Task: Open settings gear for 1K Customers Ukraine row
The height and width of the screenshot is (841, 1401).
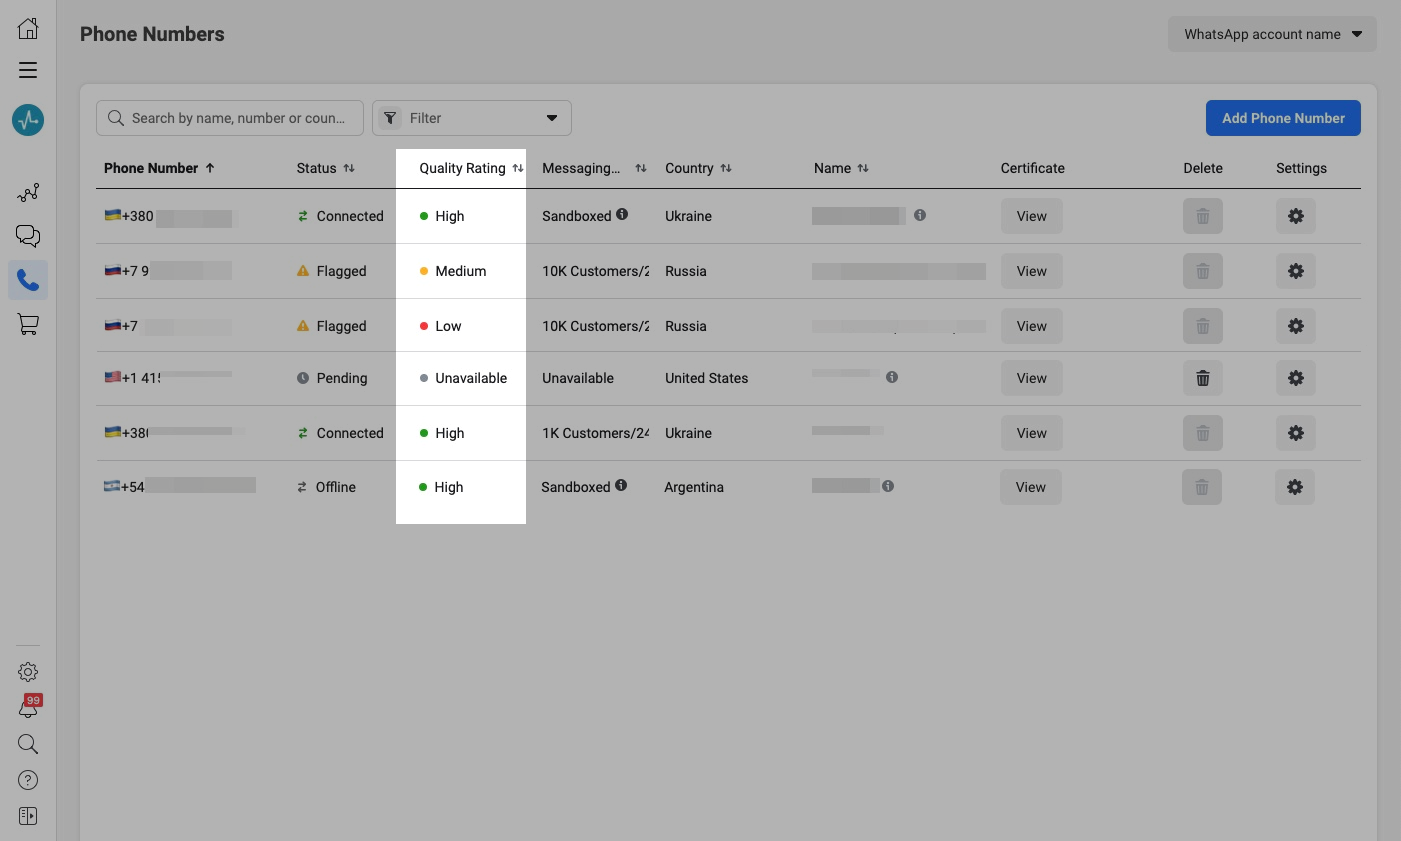Action: (x=1296, y=433)
